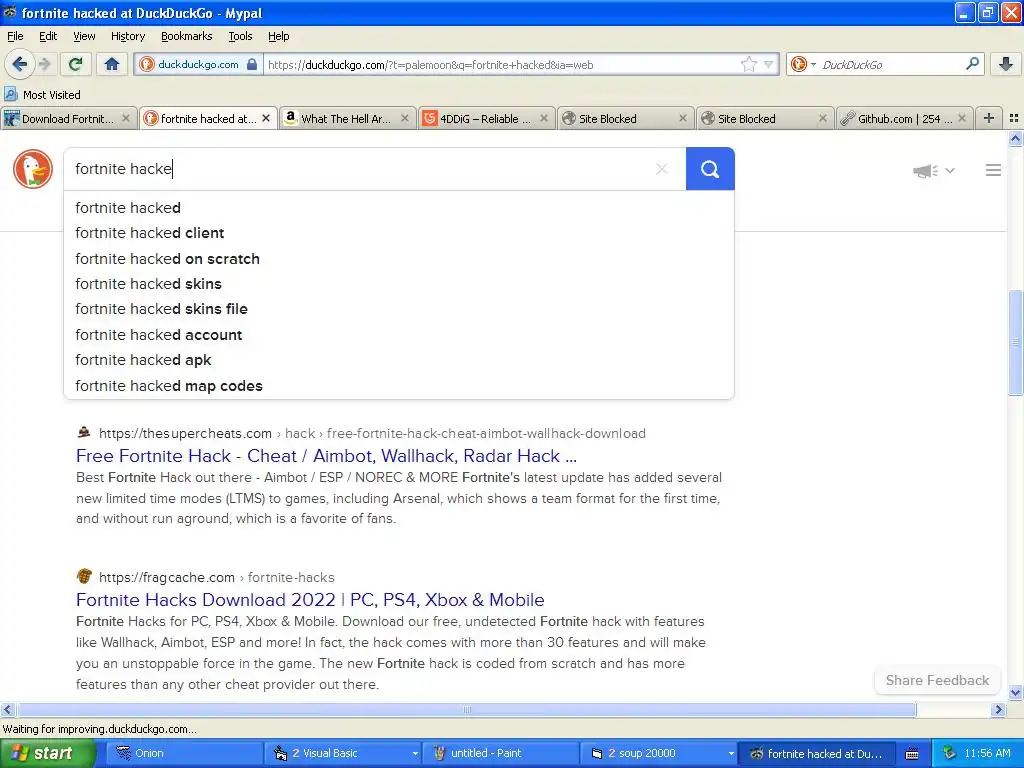1024x768 pixels.
Task: Select suggestion 'fortnite hacked map codes'
Action: coord(398,385)
